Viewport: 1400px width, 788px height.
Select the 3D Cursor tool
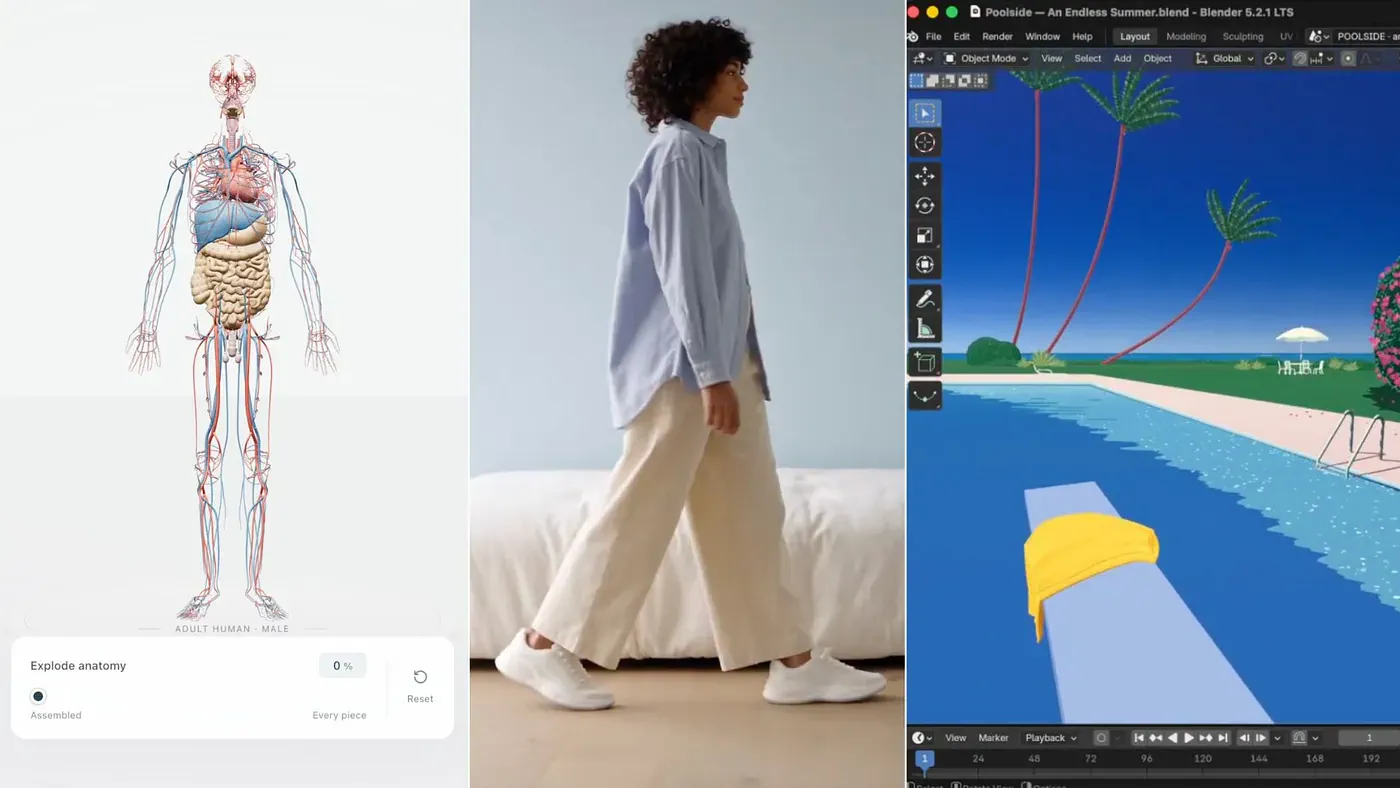925,143
